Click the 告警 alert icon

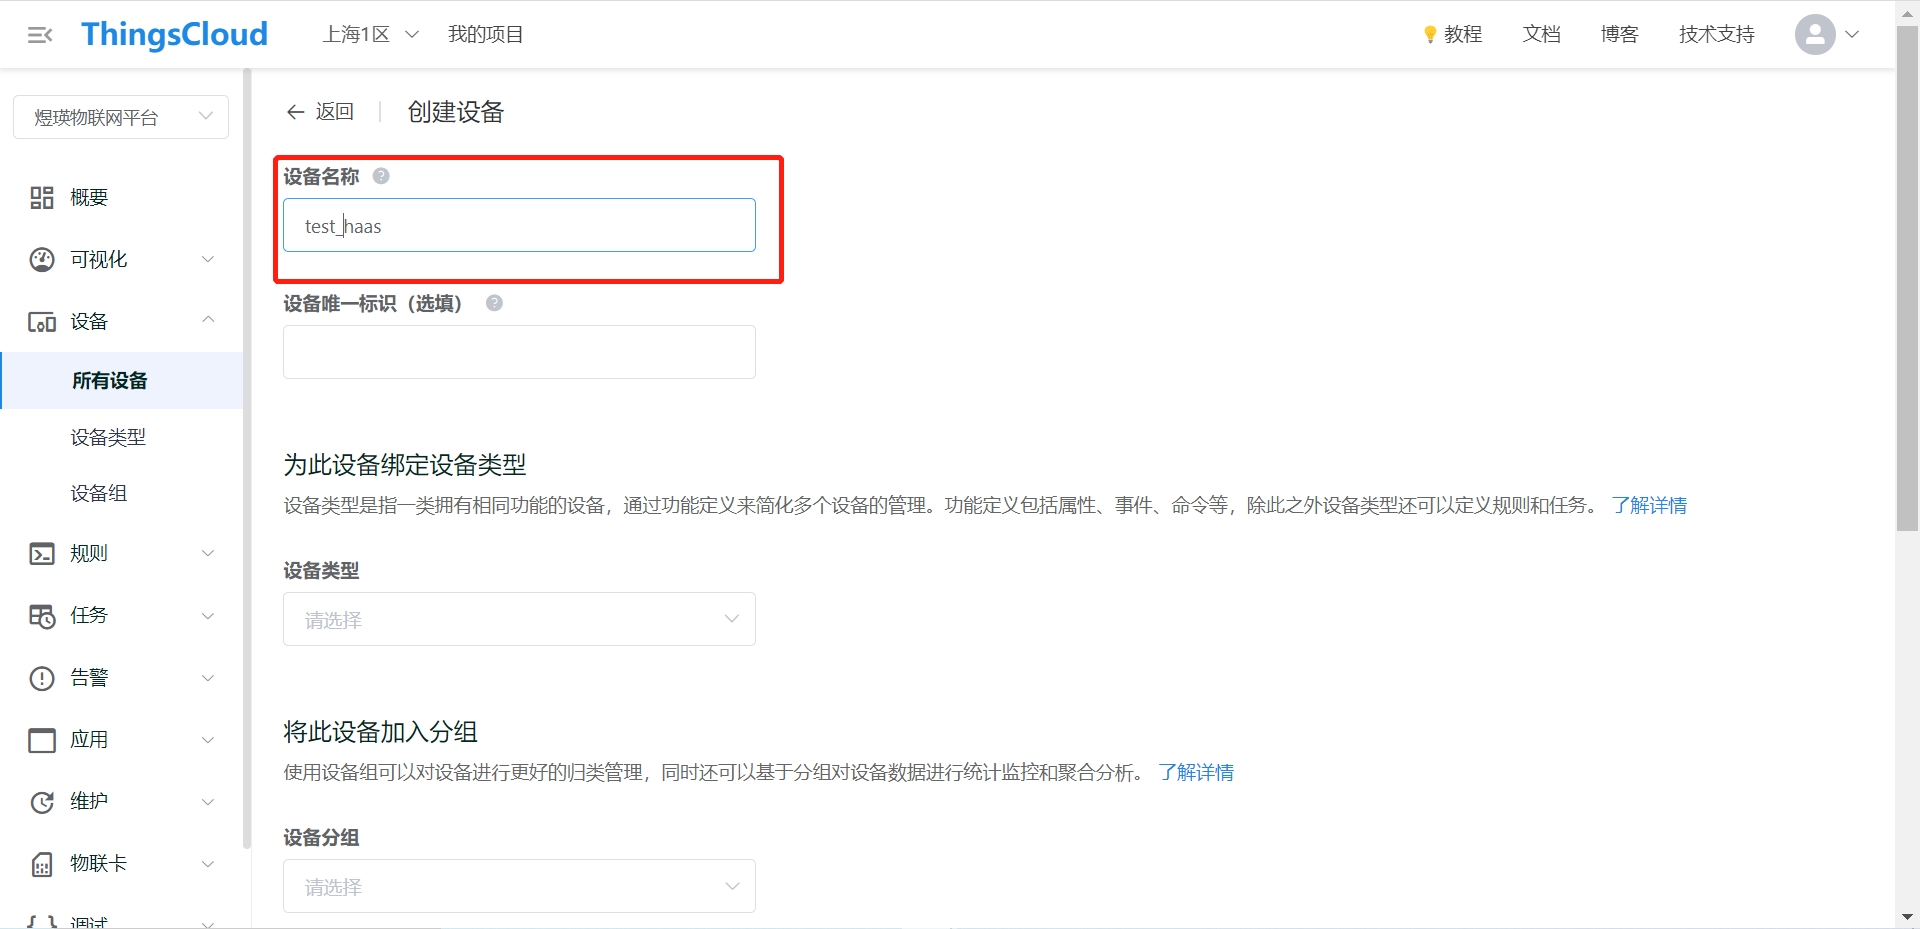click(x=42, y=678)
